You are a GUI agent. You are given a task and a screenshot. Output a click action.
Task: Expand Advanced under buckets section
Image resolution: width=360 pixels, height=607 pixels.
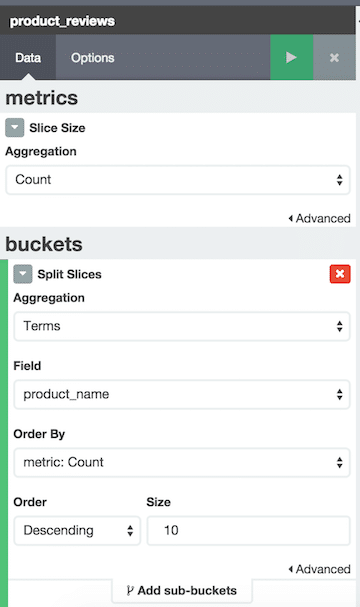[319, 569]
